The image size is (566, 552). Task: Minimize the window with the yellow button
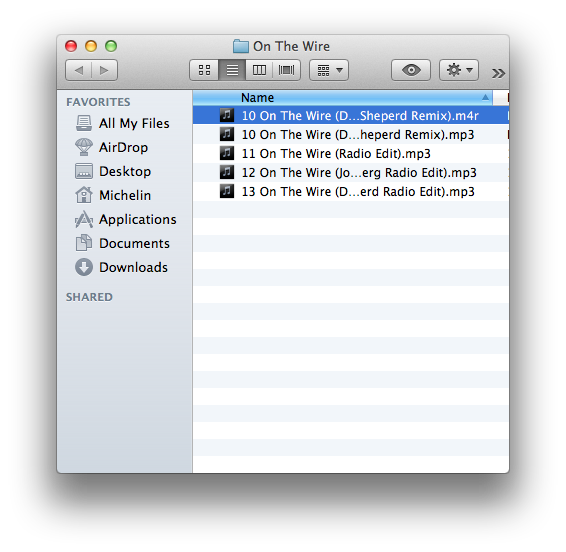[91, 46]
